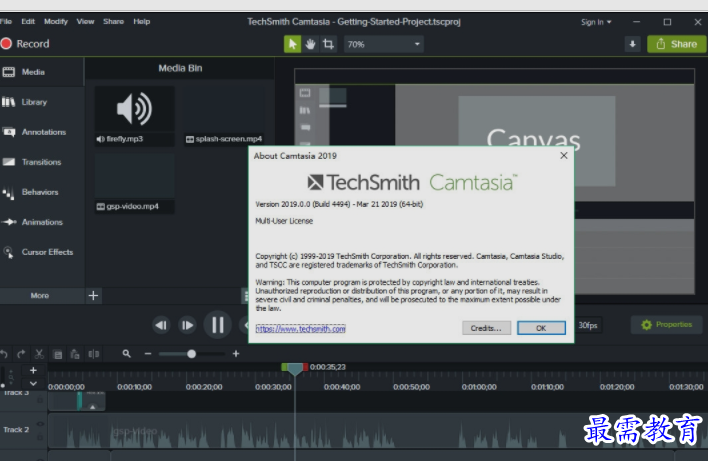Open the Properties panel
The height and width of the screenshot is (461, 708).
666,325
